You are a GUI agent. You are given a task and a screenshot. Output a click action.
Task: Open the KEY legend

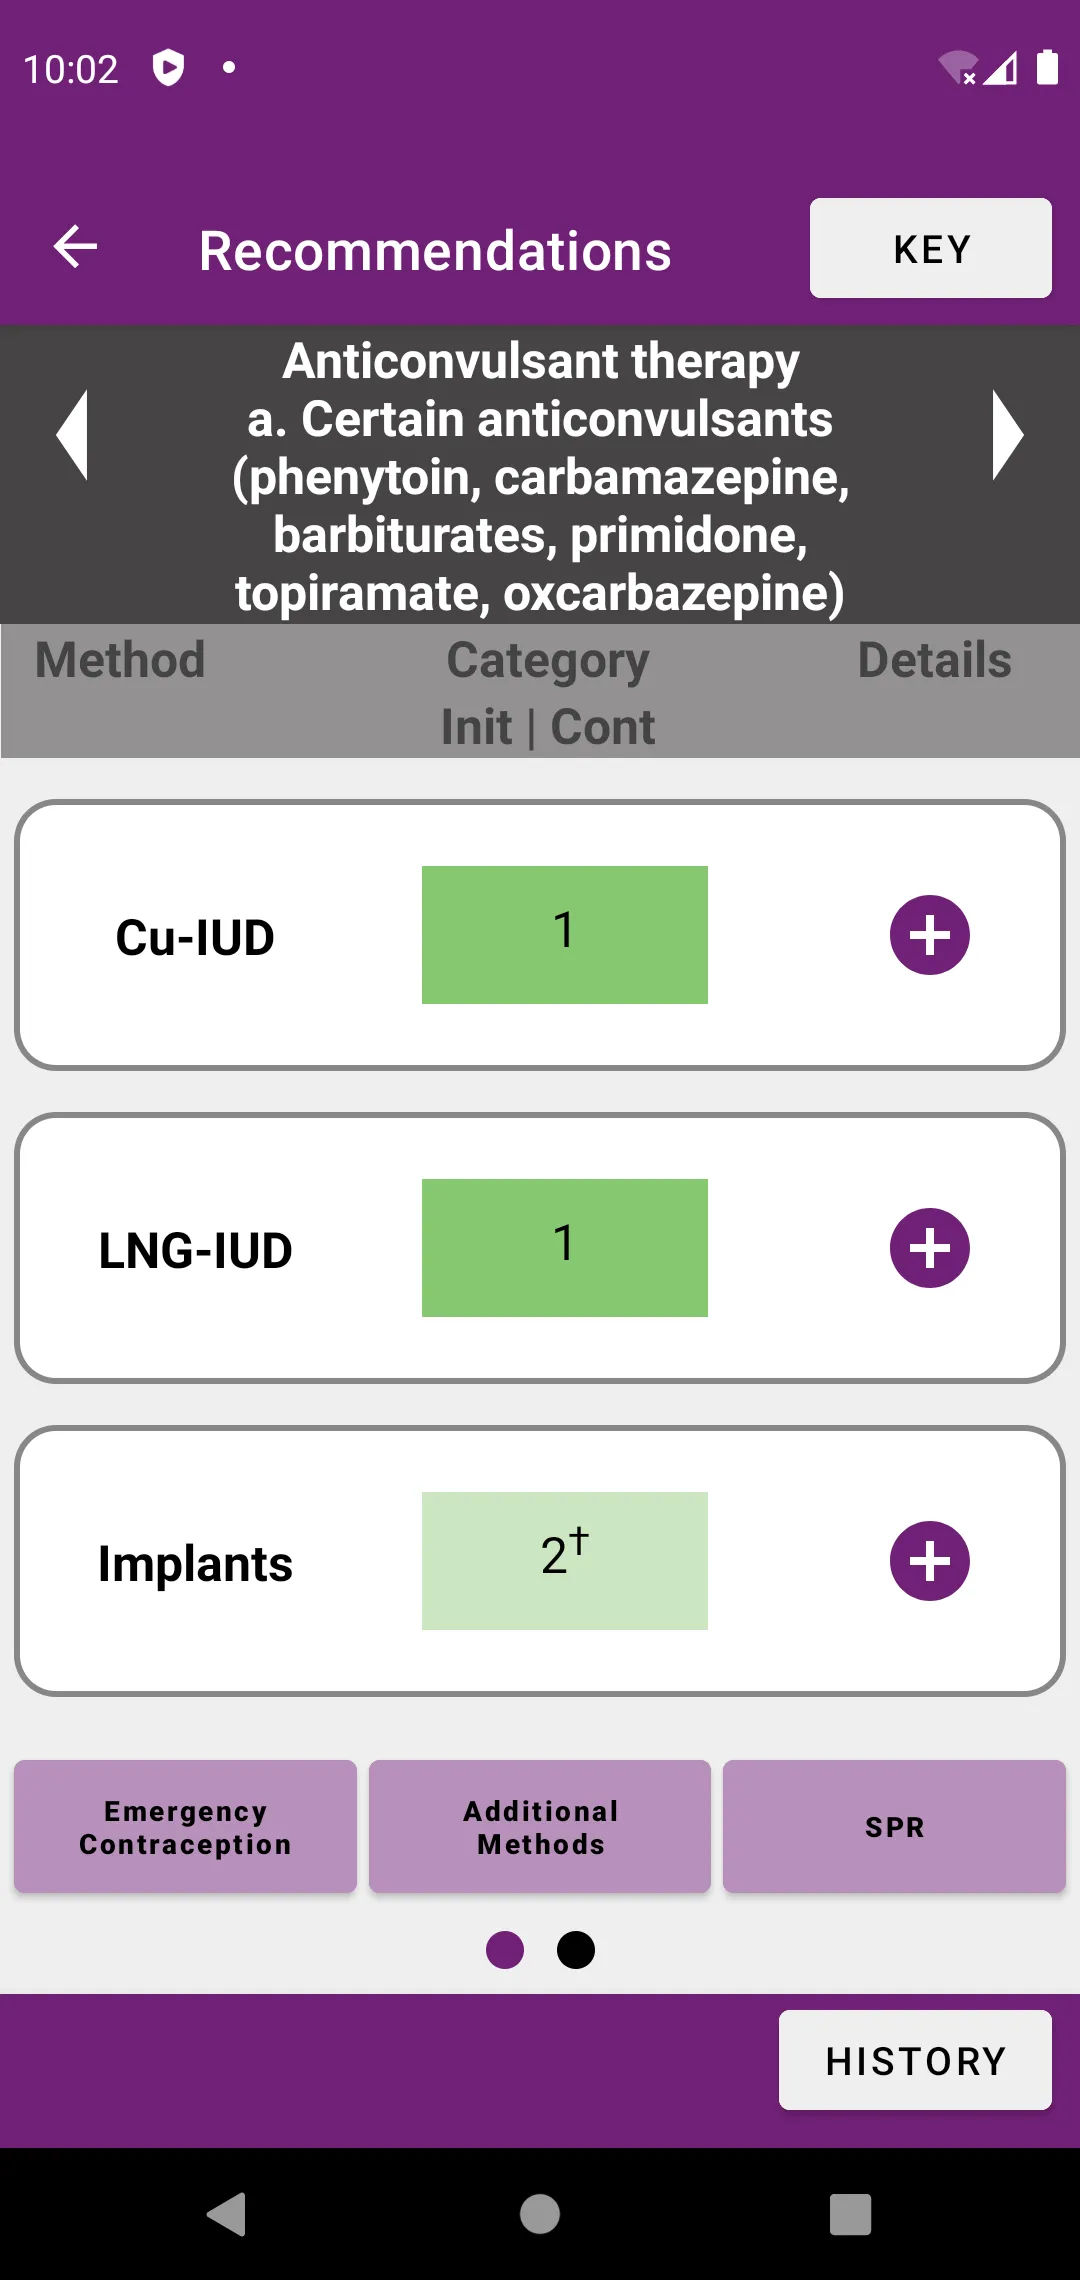pyautogui.click(x=928, y=247)
